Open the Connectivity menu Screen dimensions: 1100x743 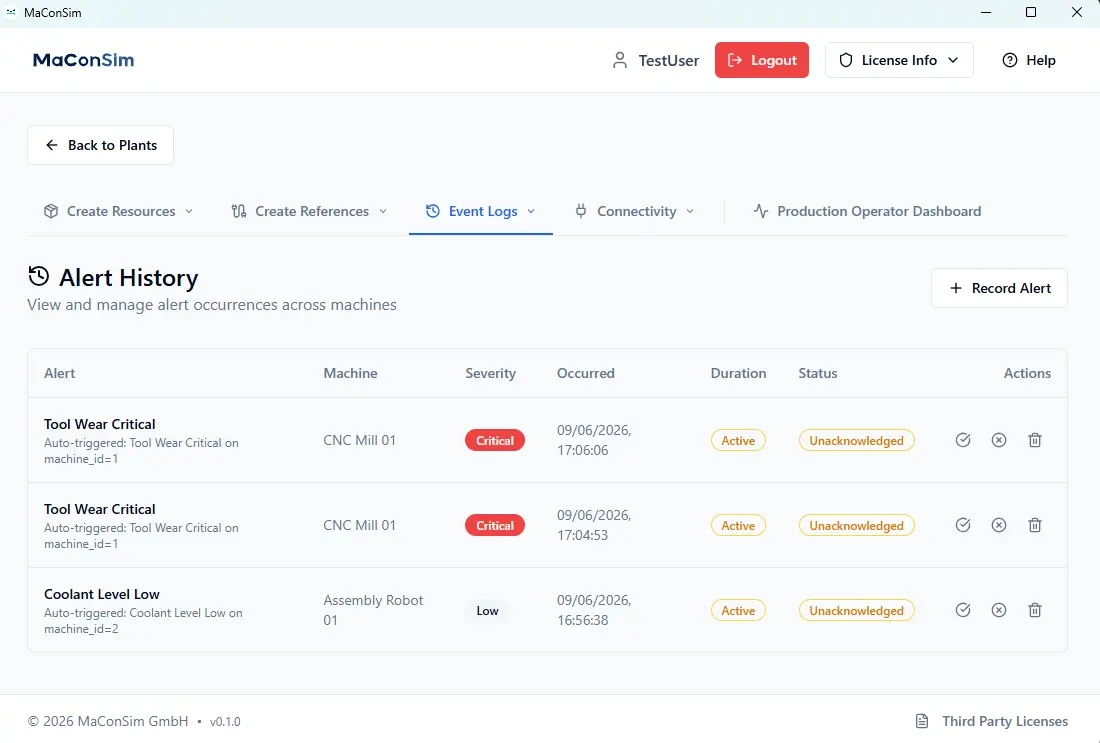click(x=635, y=211)
